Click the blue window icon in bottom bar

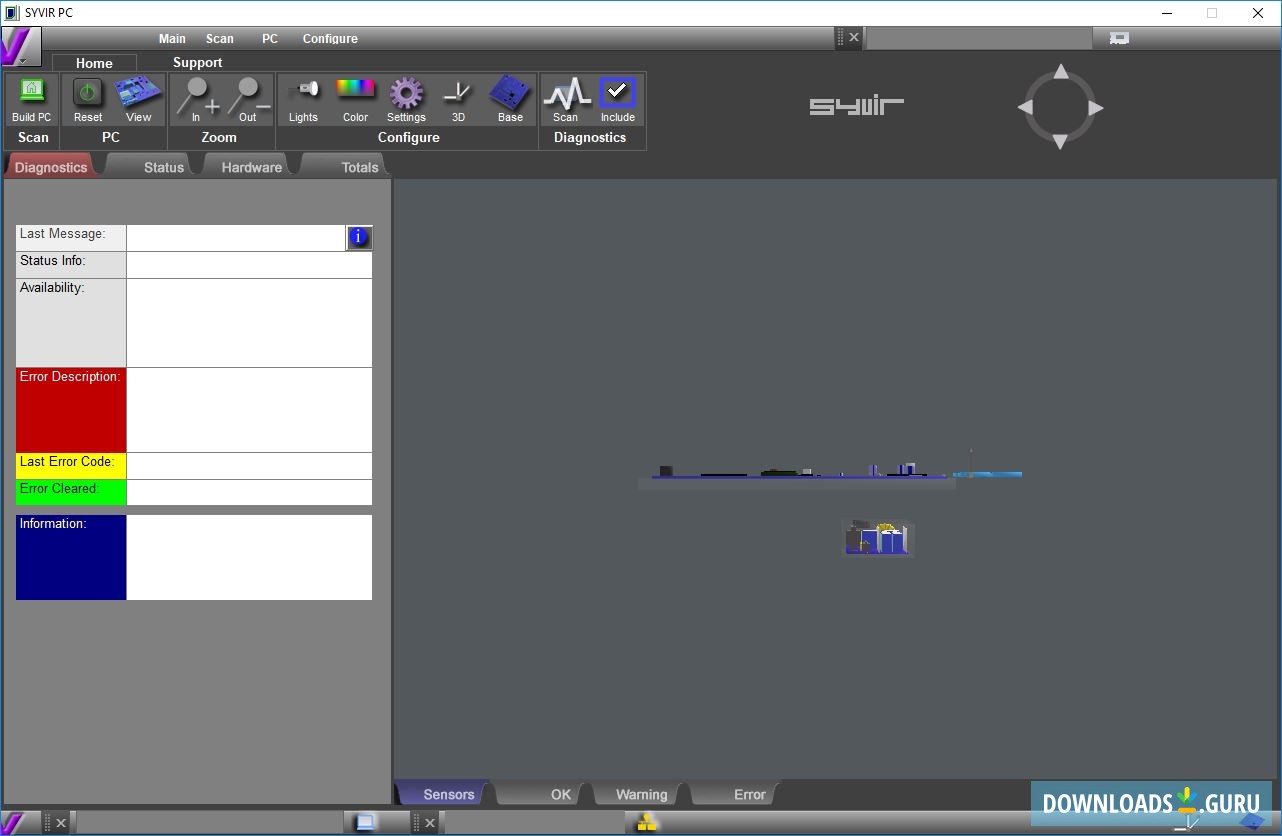point(365,822)
